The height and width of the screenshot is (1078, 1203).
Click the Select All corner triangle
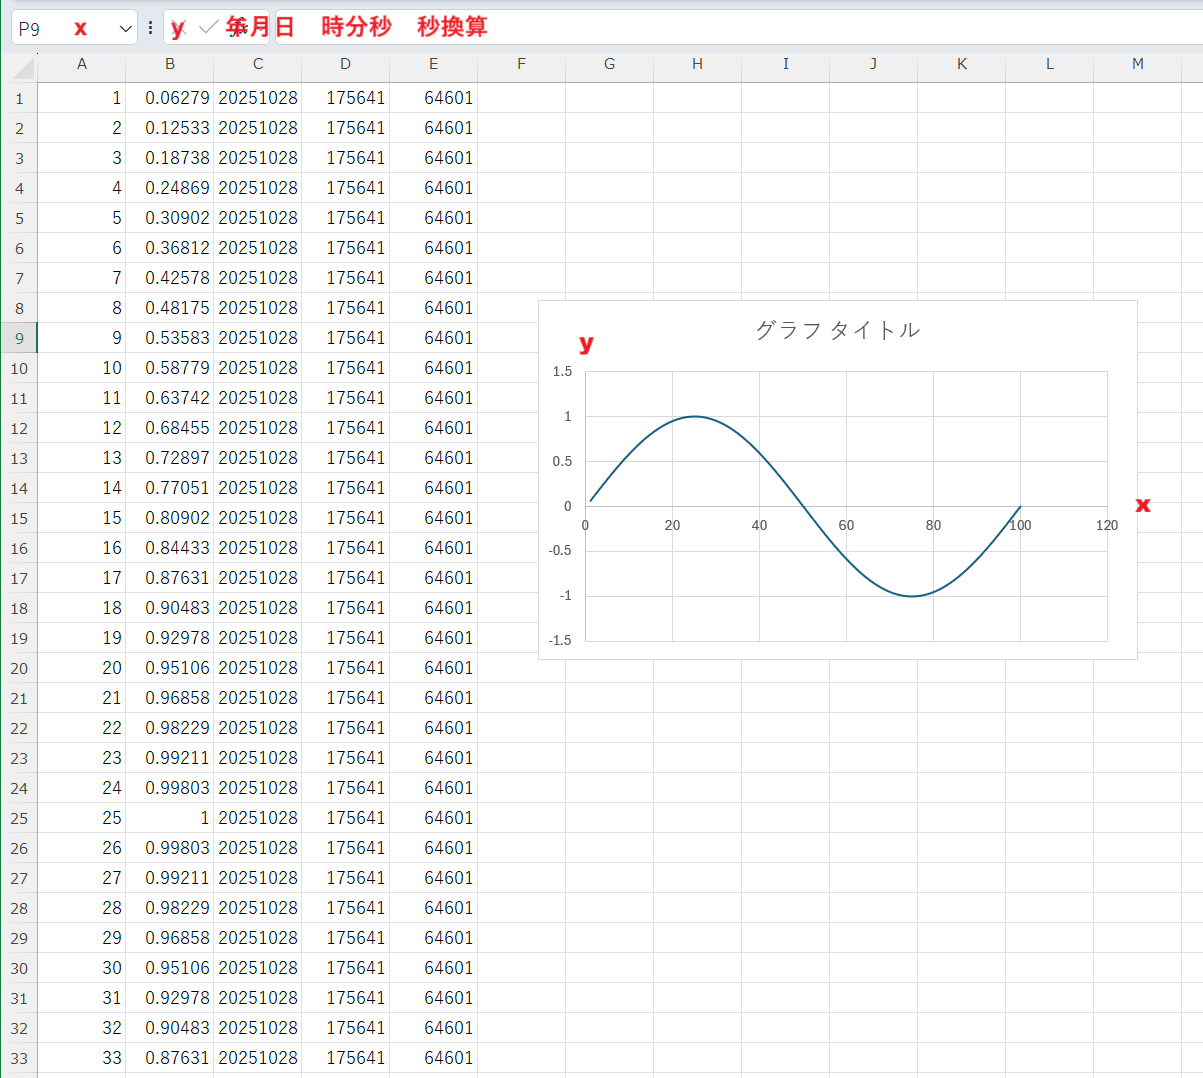coord(22,67)
